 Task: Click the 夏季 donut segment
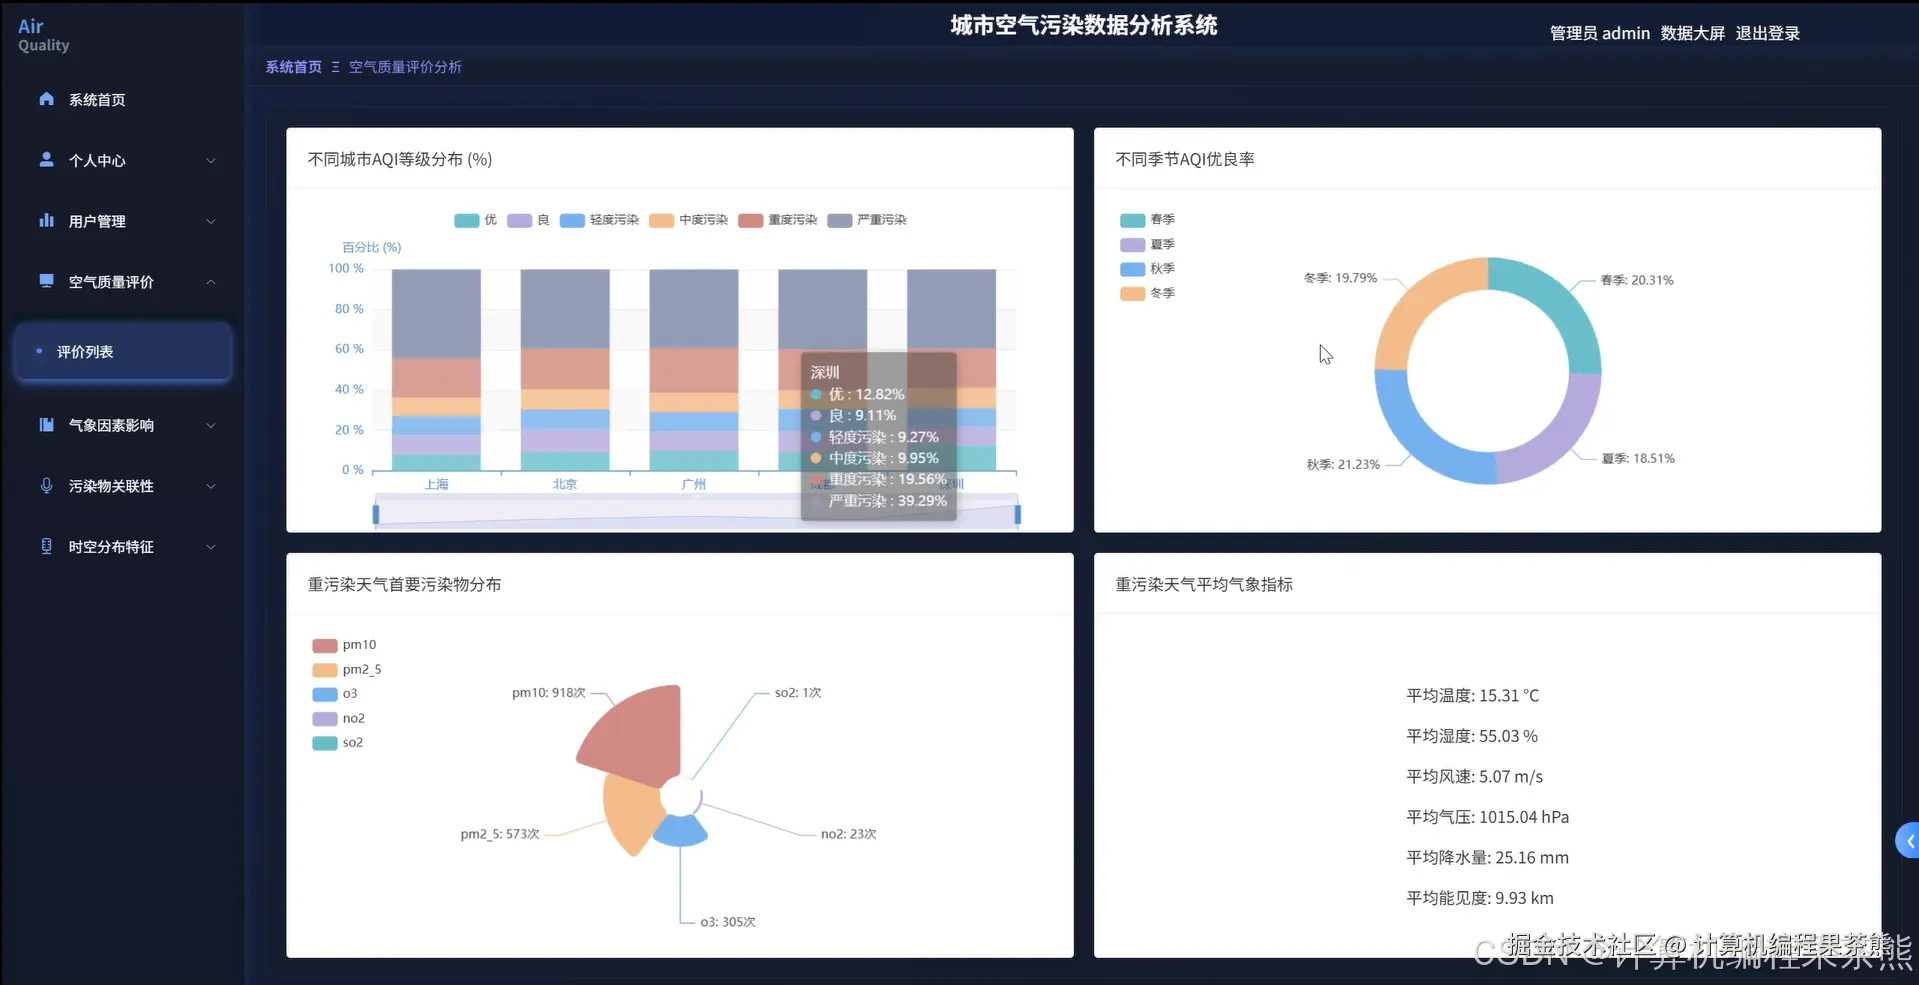1559,438
